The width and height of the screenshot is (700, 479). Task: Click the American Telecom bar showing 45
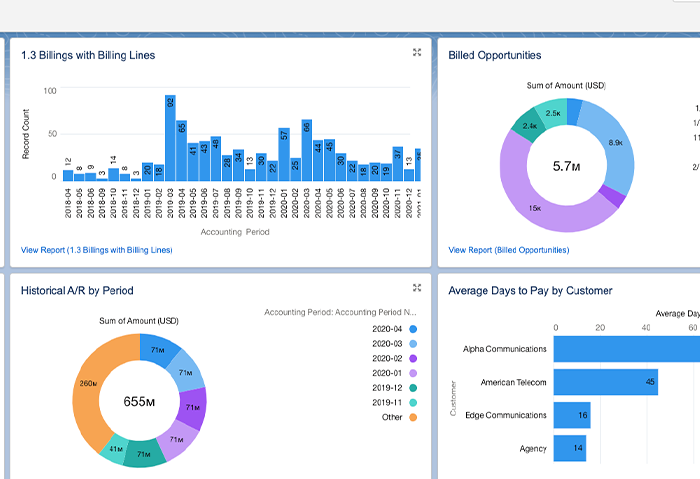[606, 382]
